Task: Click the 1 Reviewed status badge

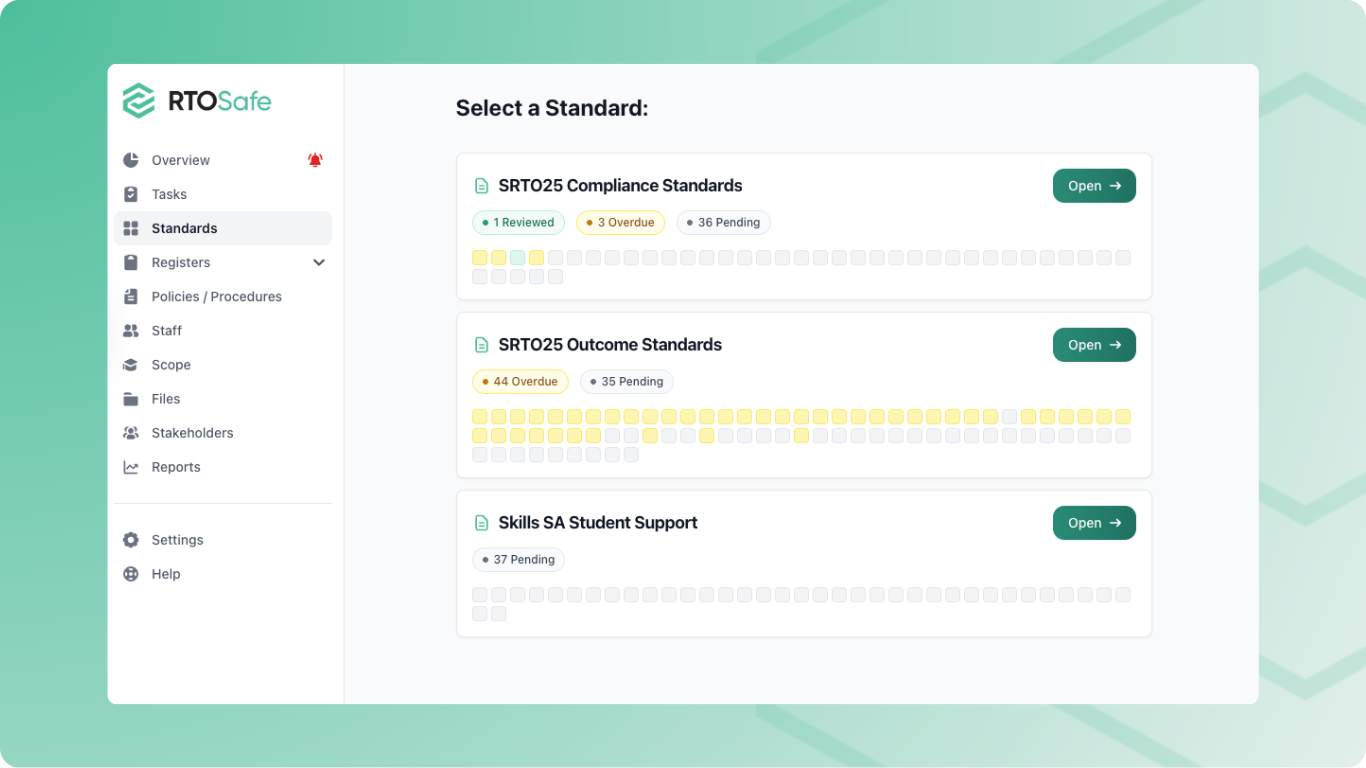Action: pos(518,223)
